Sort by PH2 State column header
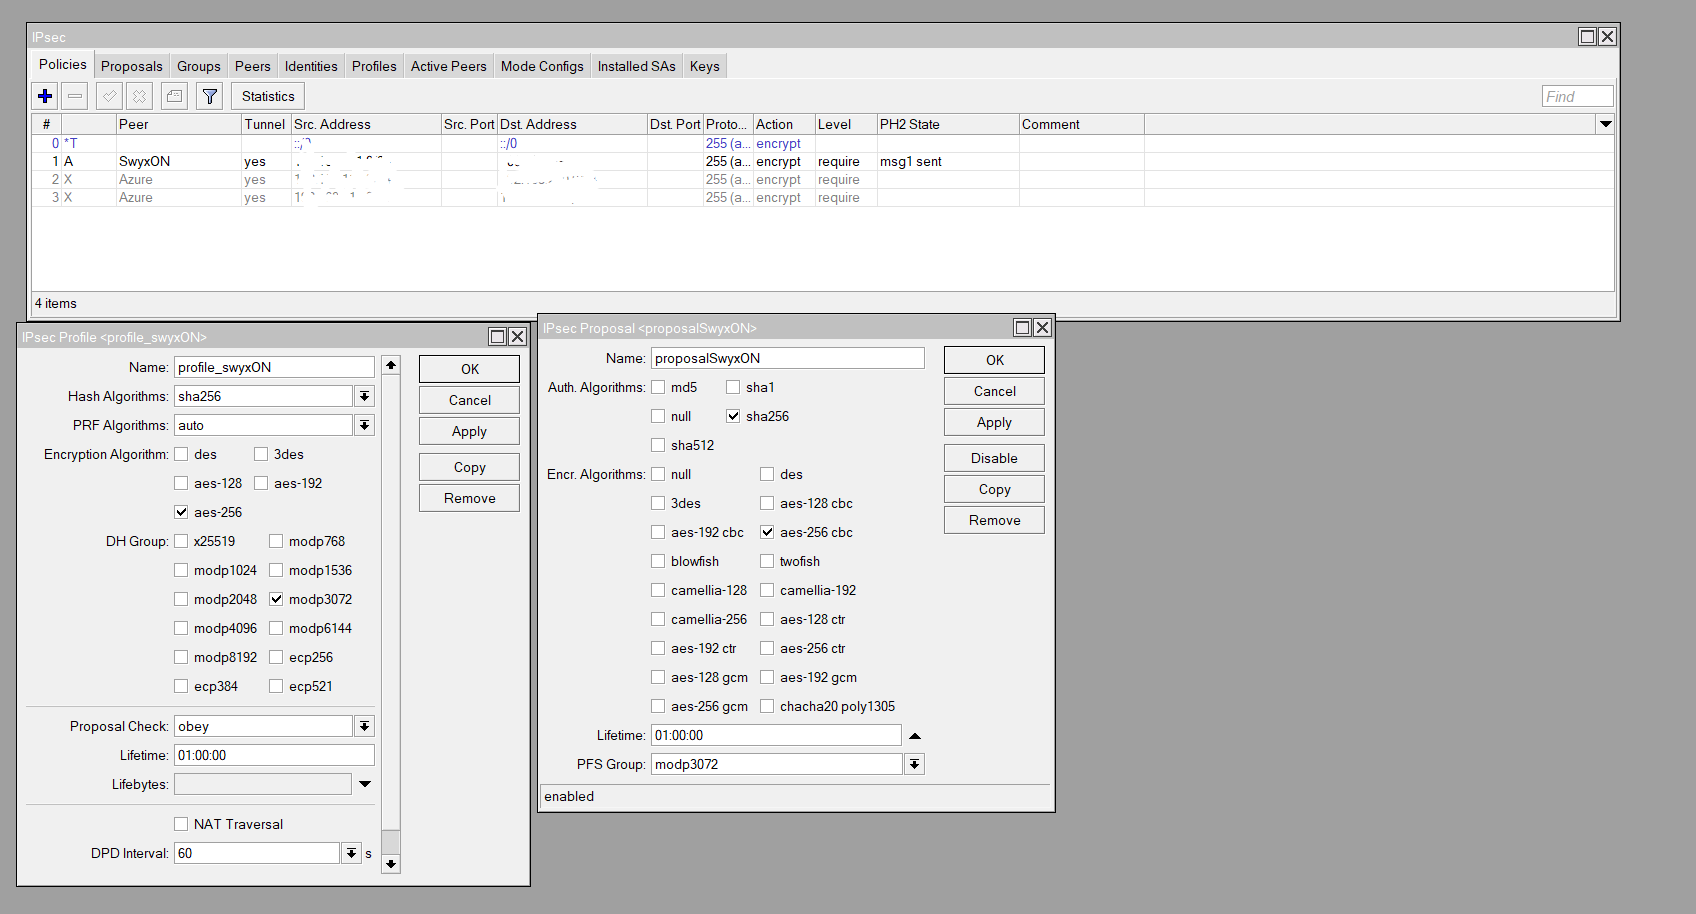The width and height of the screenshot is (1696, 914). (948, 124)
